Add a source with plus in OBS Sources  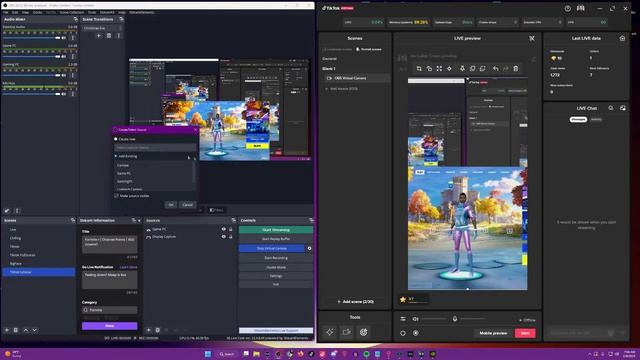click(149, 330)
